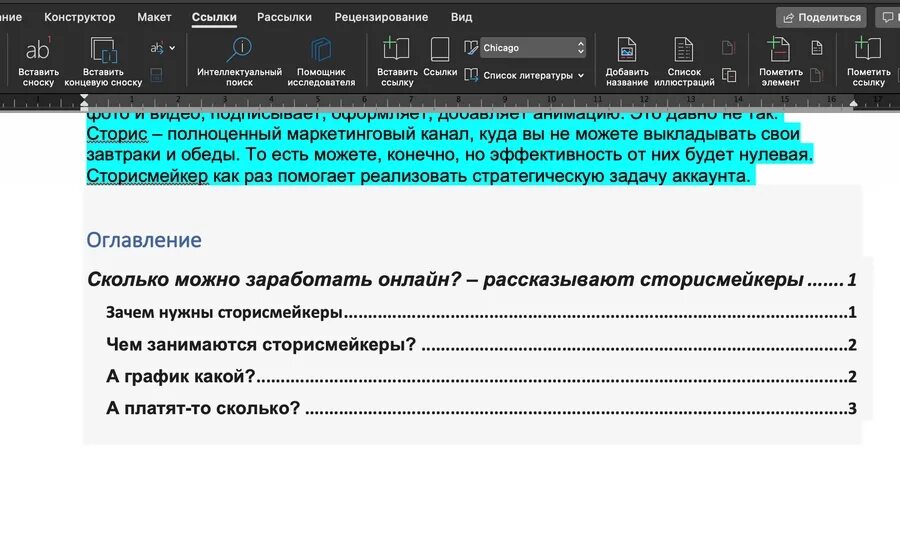Viewport: 900px width, 553px height.
Task: Follow TOC entry А график какой?
Action: [481, 376]
